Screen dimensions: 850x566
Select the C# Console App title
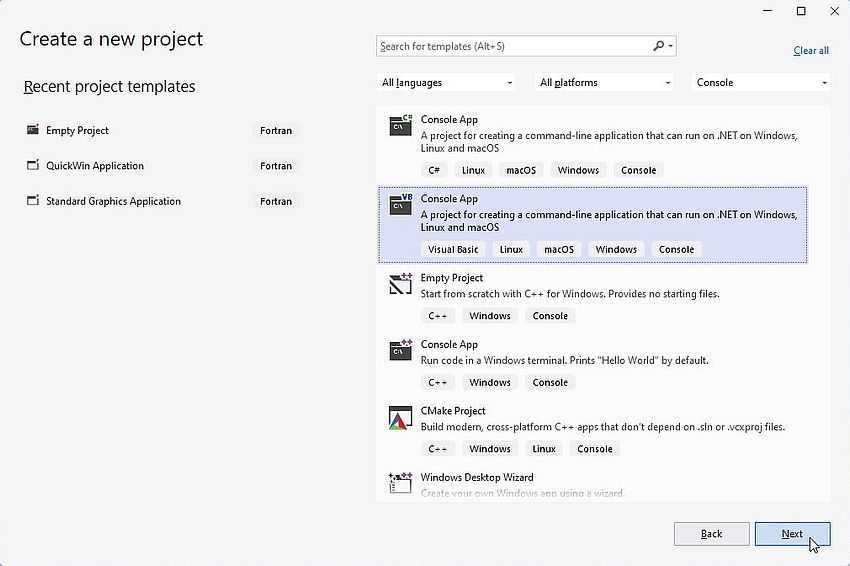tap(449, 120)
